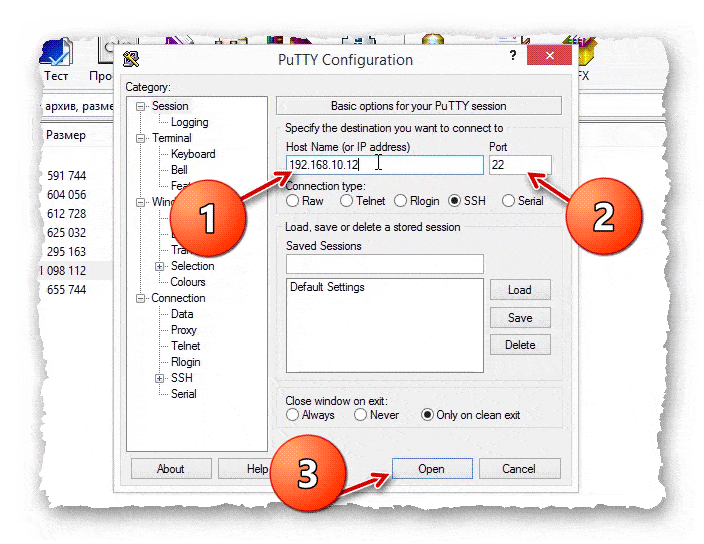
Task: Select the Raw connection type
Action: [292, 201]
